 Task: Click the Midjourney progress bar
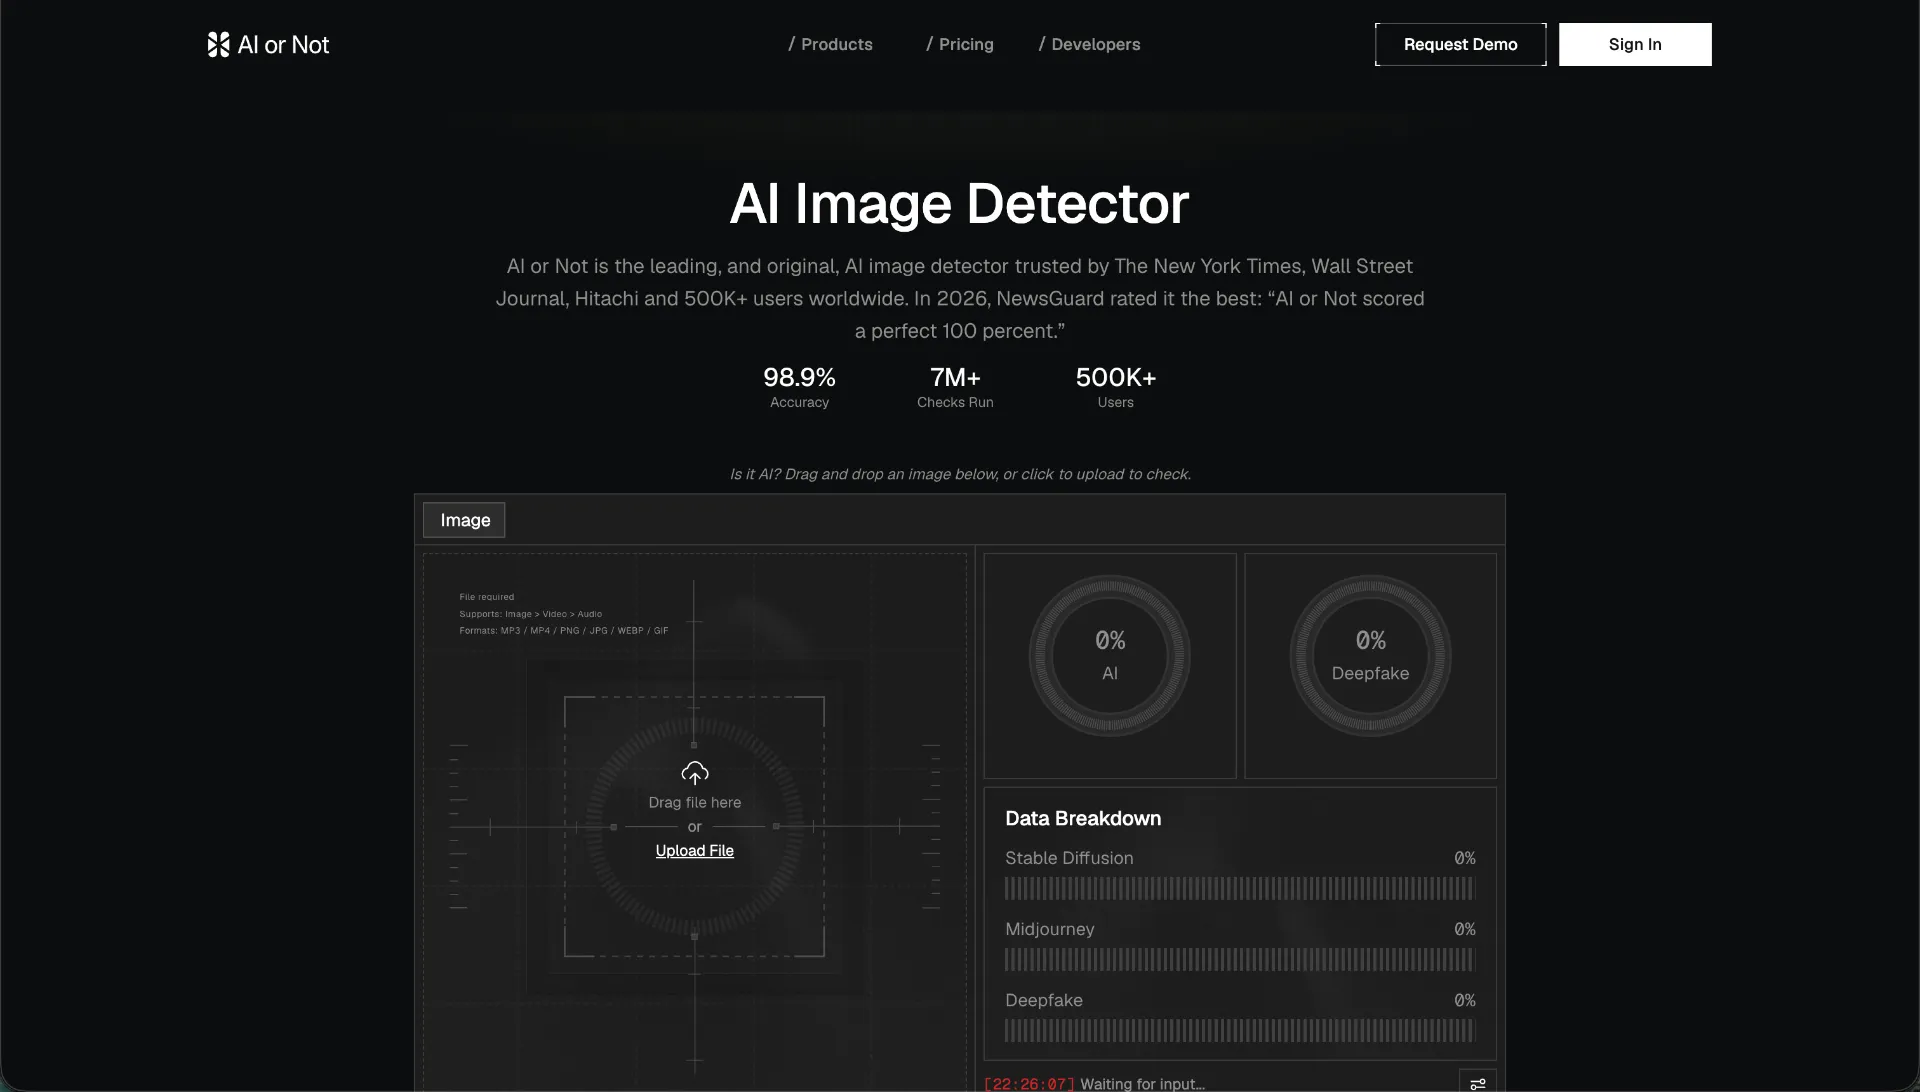[1239, 959]
